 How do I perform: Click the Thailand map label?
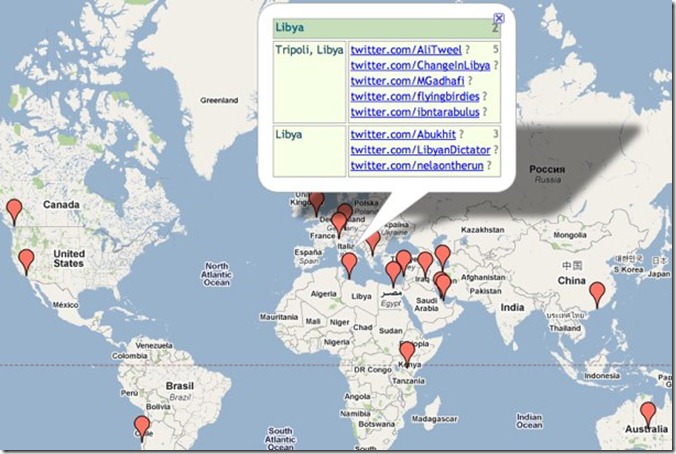[565, 328]
